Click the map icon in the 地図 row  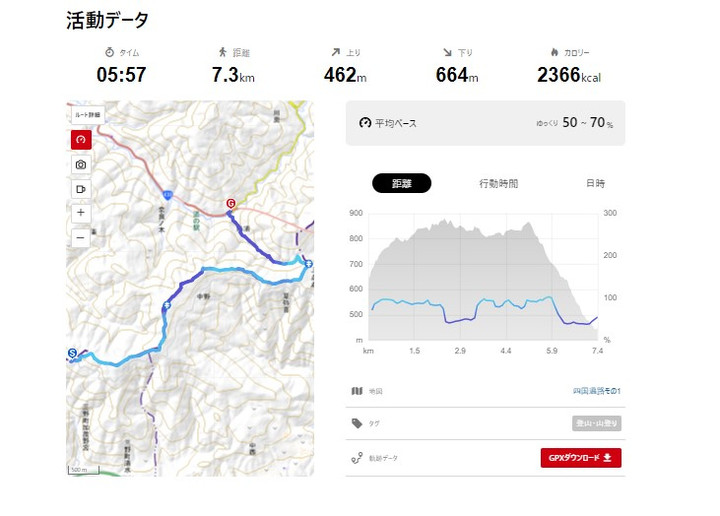click(x=357, y=391)
